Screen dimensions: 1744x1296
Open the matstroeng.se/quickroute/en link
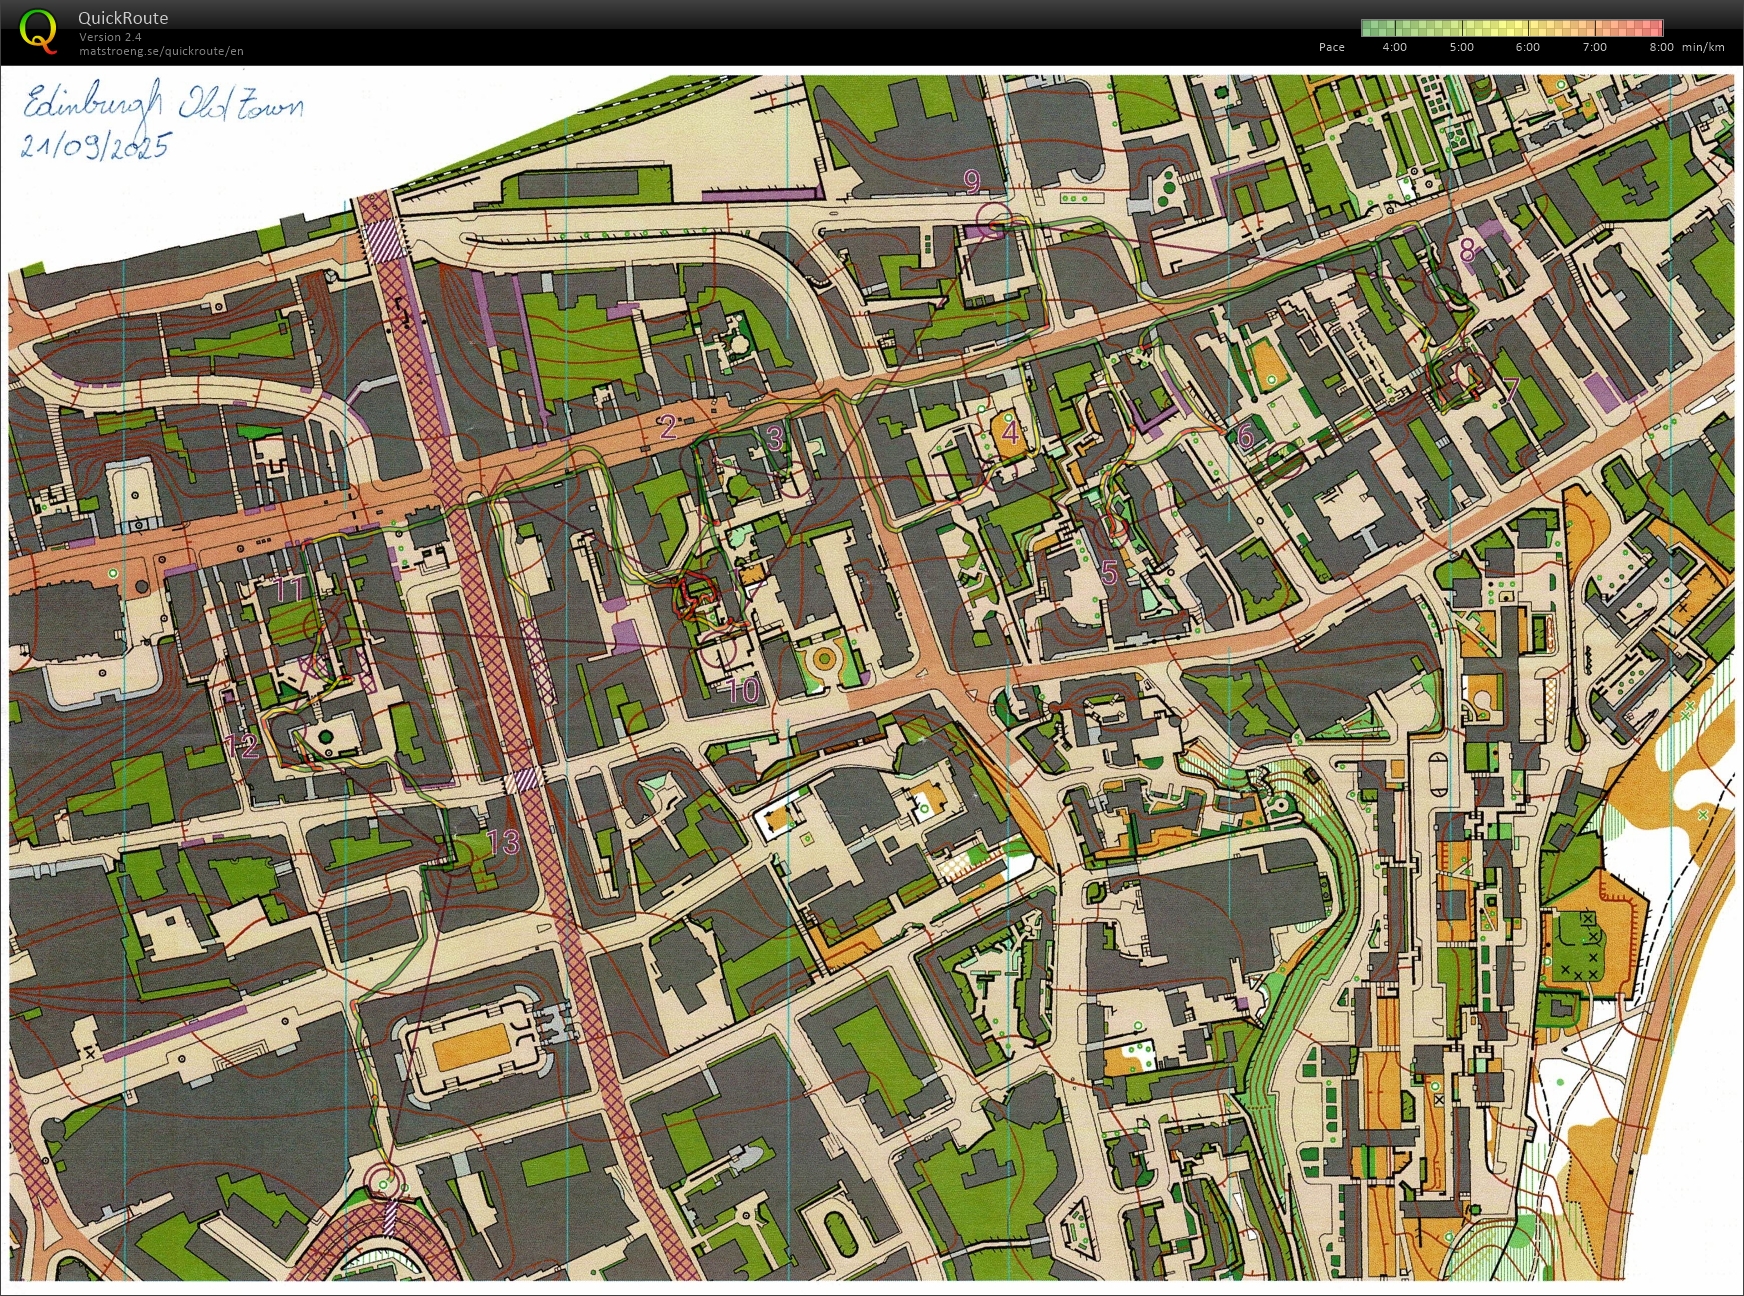tap(161, 51)
